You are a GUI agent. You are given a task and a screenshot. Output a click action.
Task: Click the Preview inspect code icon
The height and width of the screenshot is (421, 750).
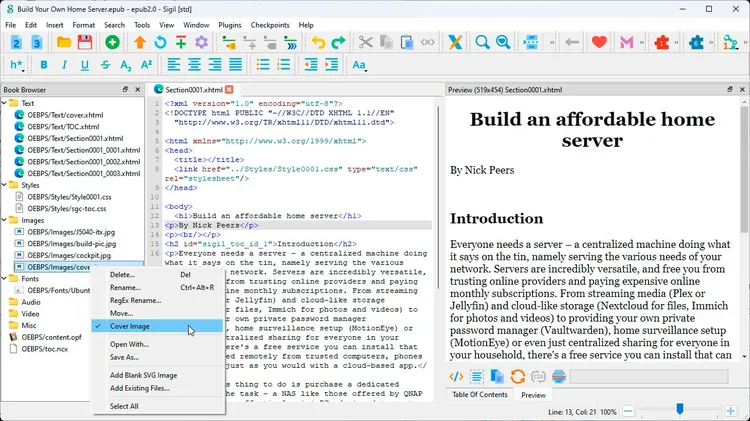[456, 377]
